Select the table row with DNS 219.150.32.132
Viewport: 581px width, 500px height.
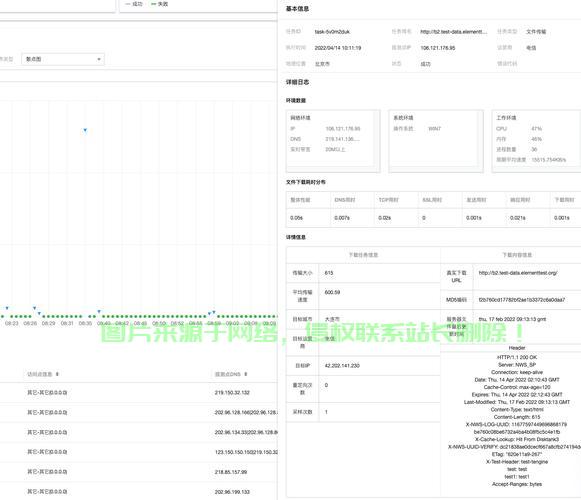(139, 393)
